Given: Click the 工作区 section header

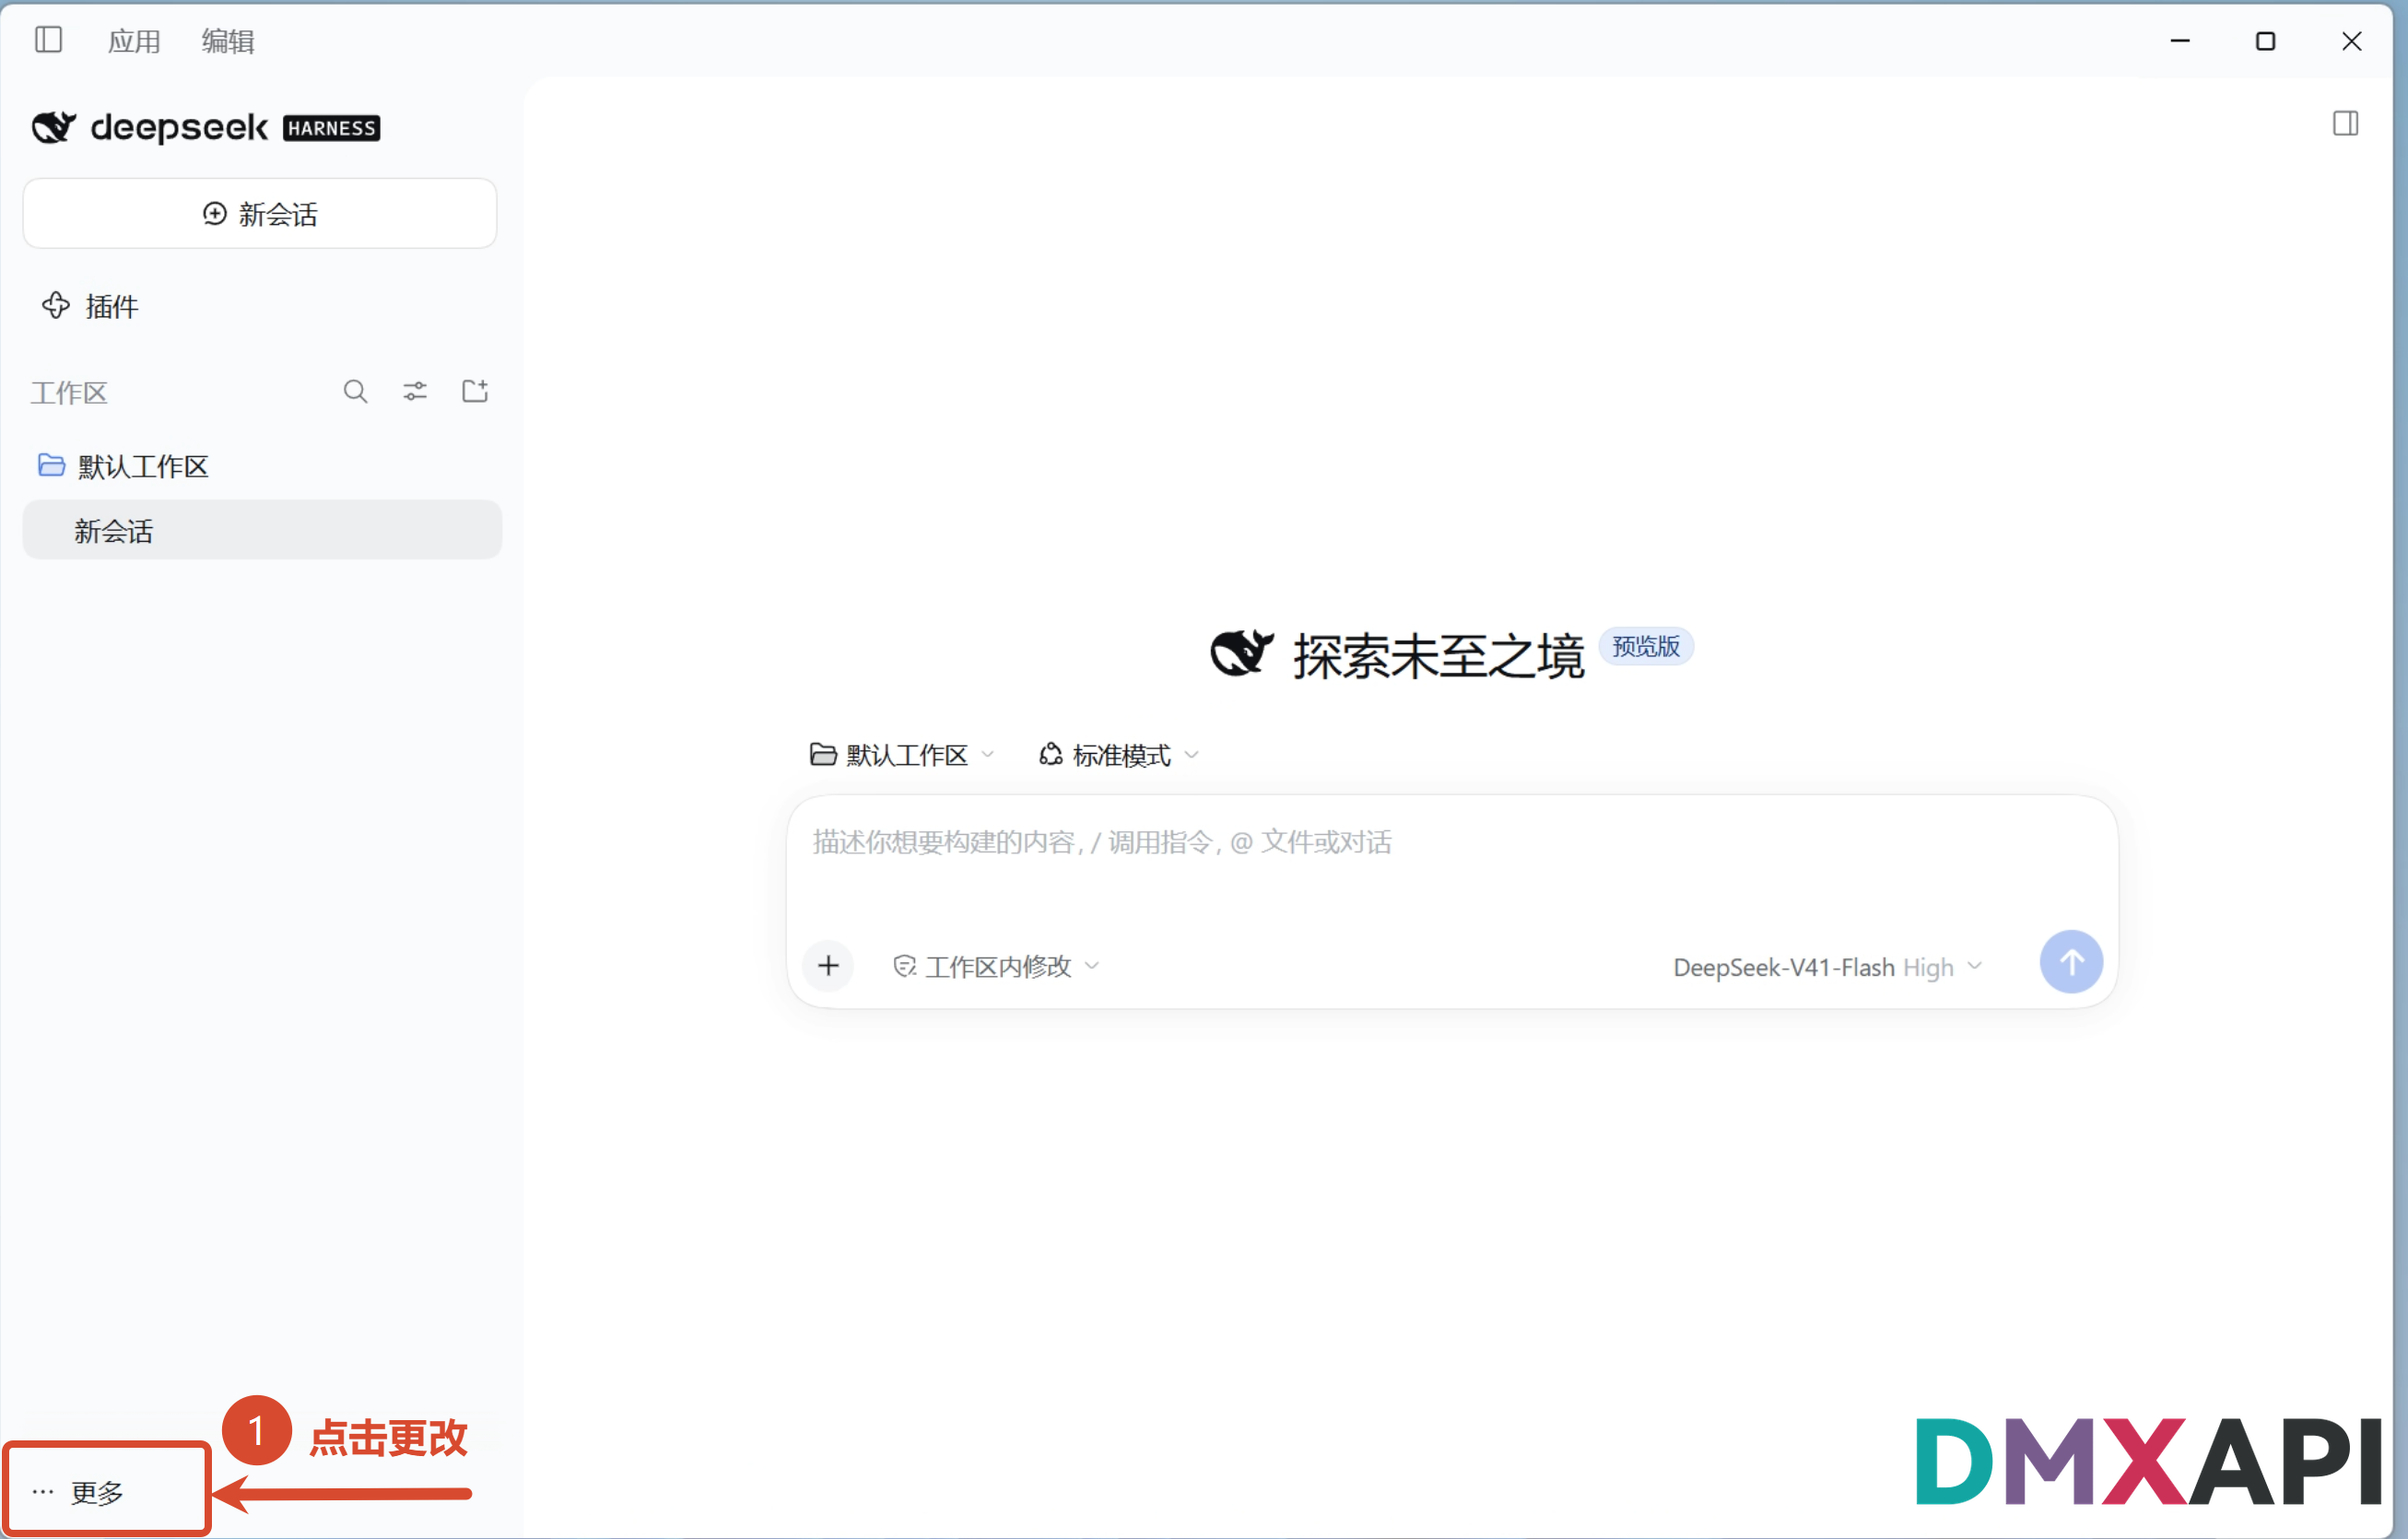Looking at the screenshot, I should pyautogui.click(x=68, y=392).
